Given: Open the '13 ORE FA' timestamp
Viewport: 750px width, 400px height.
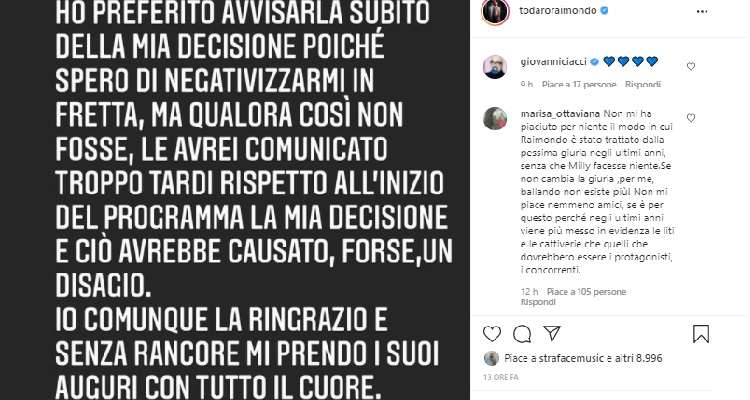Looking at the screenshot, I should pyautogui.click(x=500, y=378).
